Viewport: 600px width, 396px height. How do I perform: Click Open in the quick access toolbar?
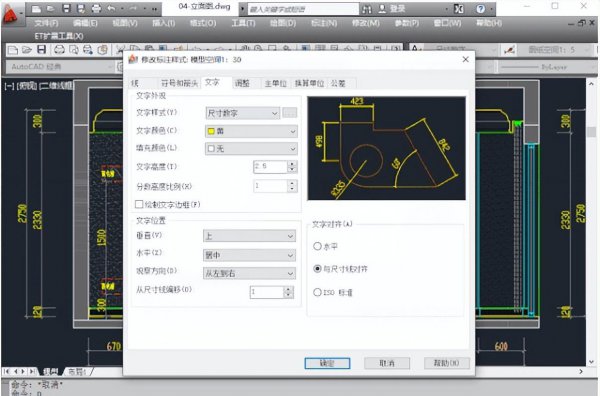click(x=51, y=8)
